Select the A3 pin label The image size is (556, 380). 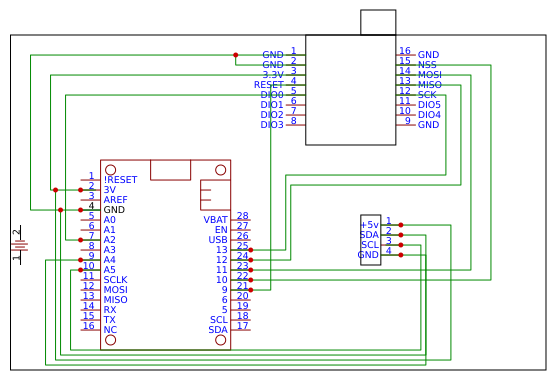(x=109, y=250)
